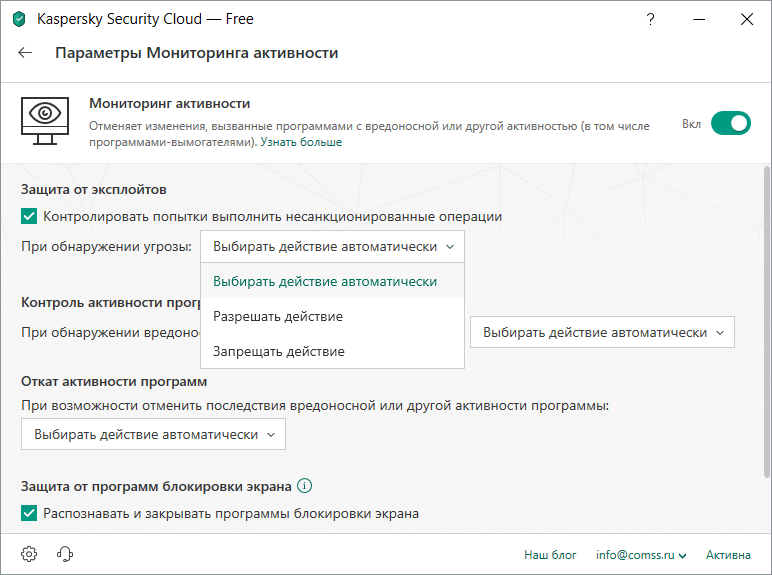Image resolution: width=772 pixels, height=575 pixels.
Task: Open help with the question mark icon
Action: pos(650,19)
